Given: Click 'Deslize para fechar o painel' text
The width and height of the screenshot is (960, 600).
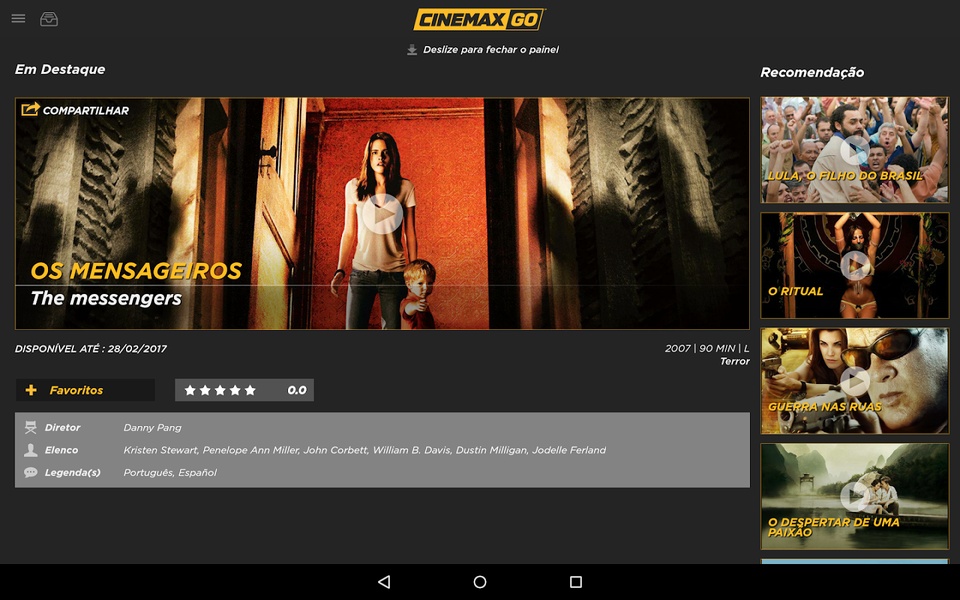Looking at the screenshot, I should [491, 50].
